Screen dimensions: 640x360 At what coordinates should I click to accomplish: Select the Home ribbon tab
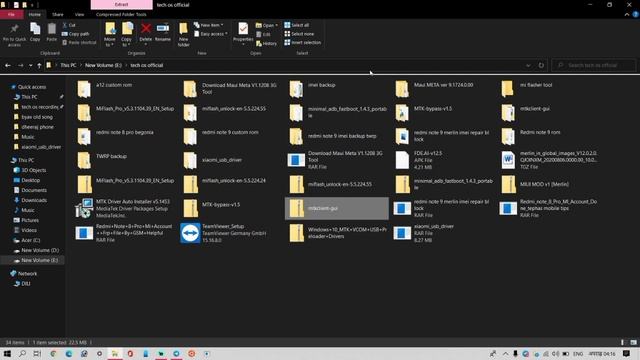[35, 14]
